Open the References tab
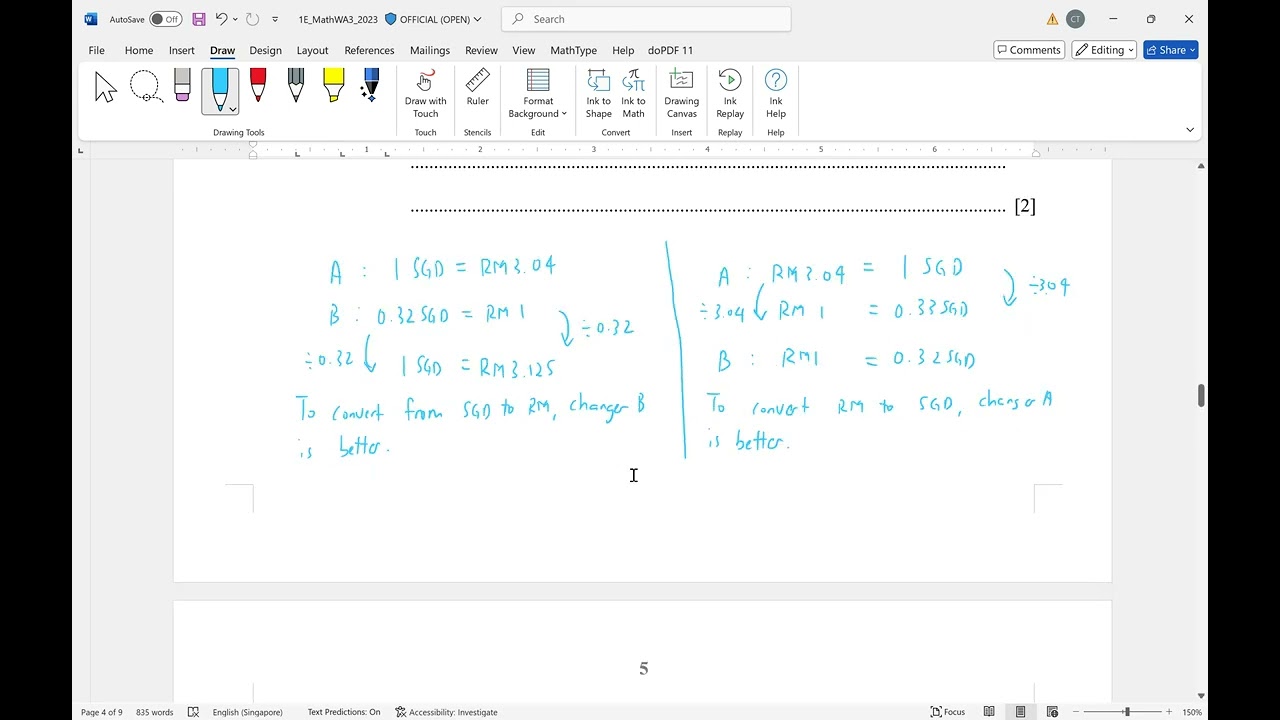 [x=369, y=50]
